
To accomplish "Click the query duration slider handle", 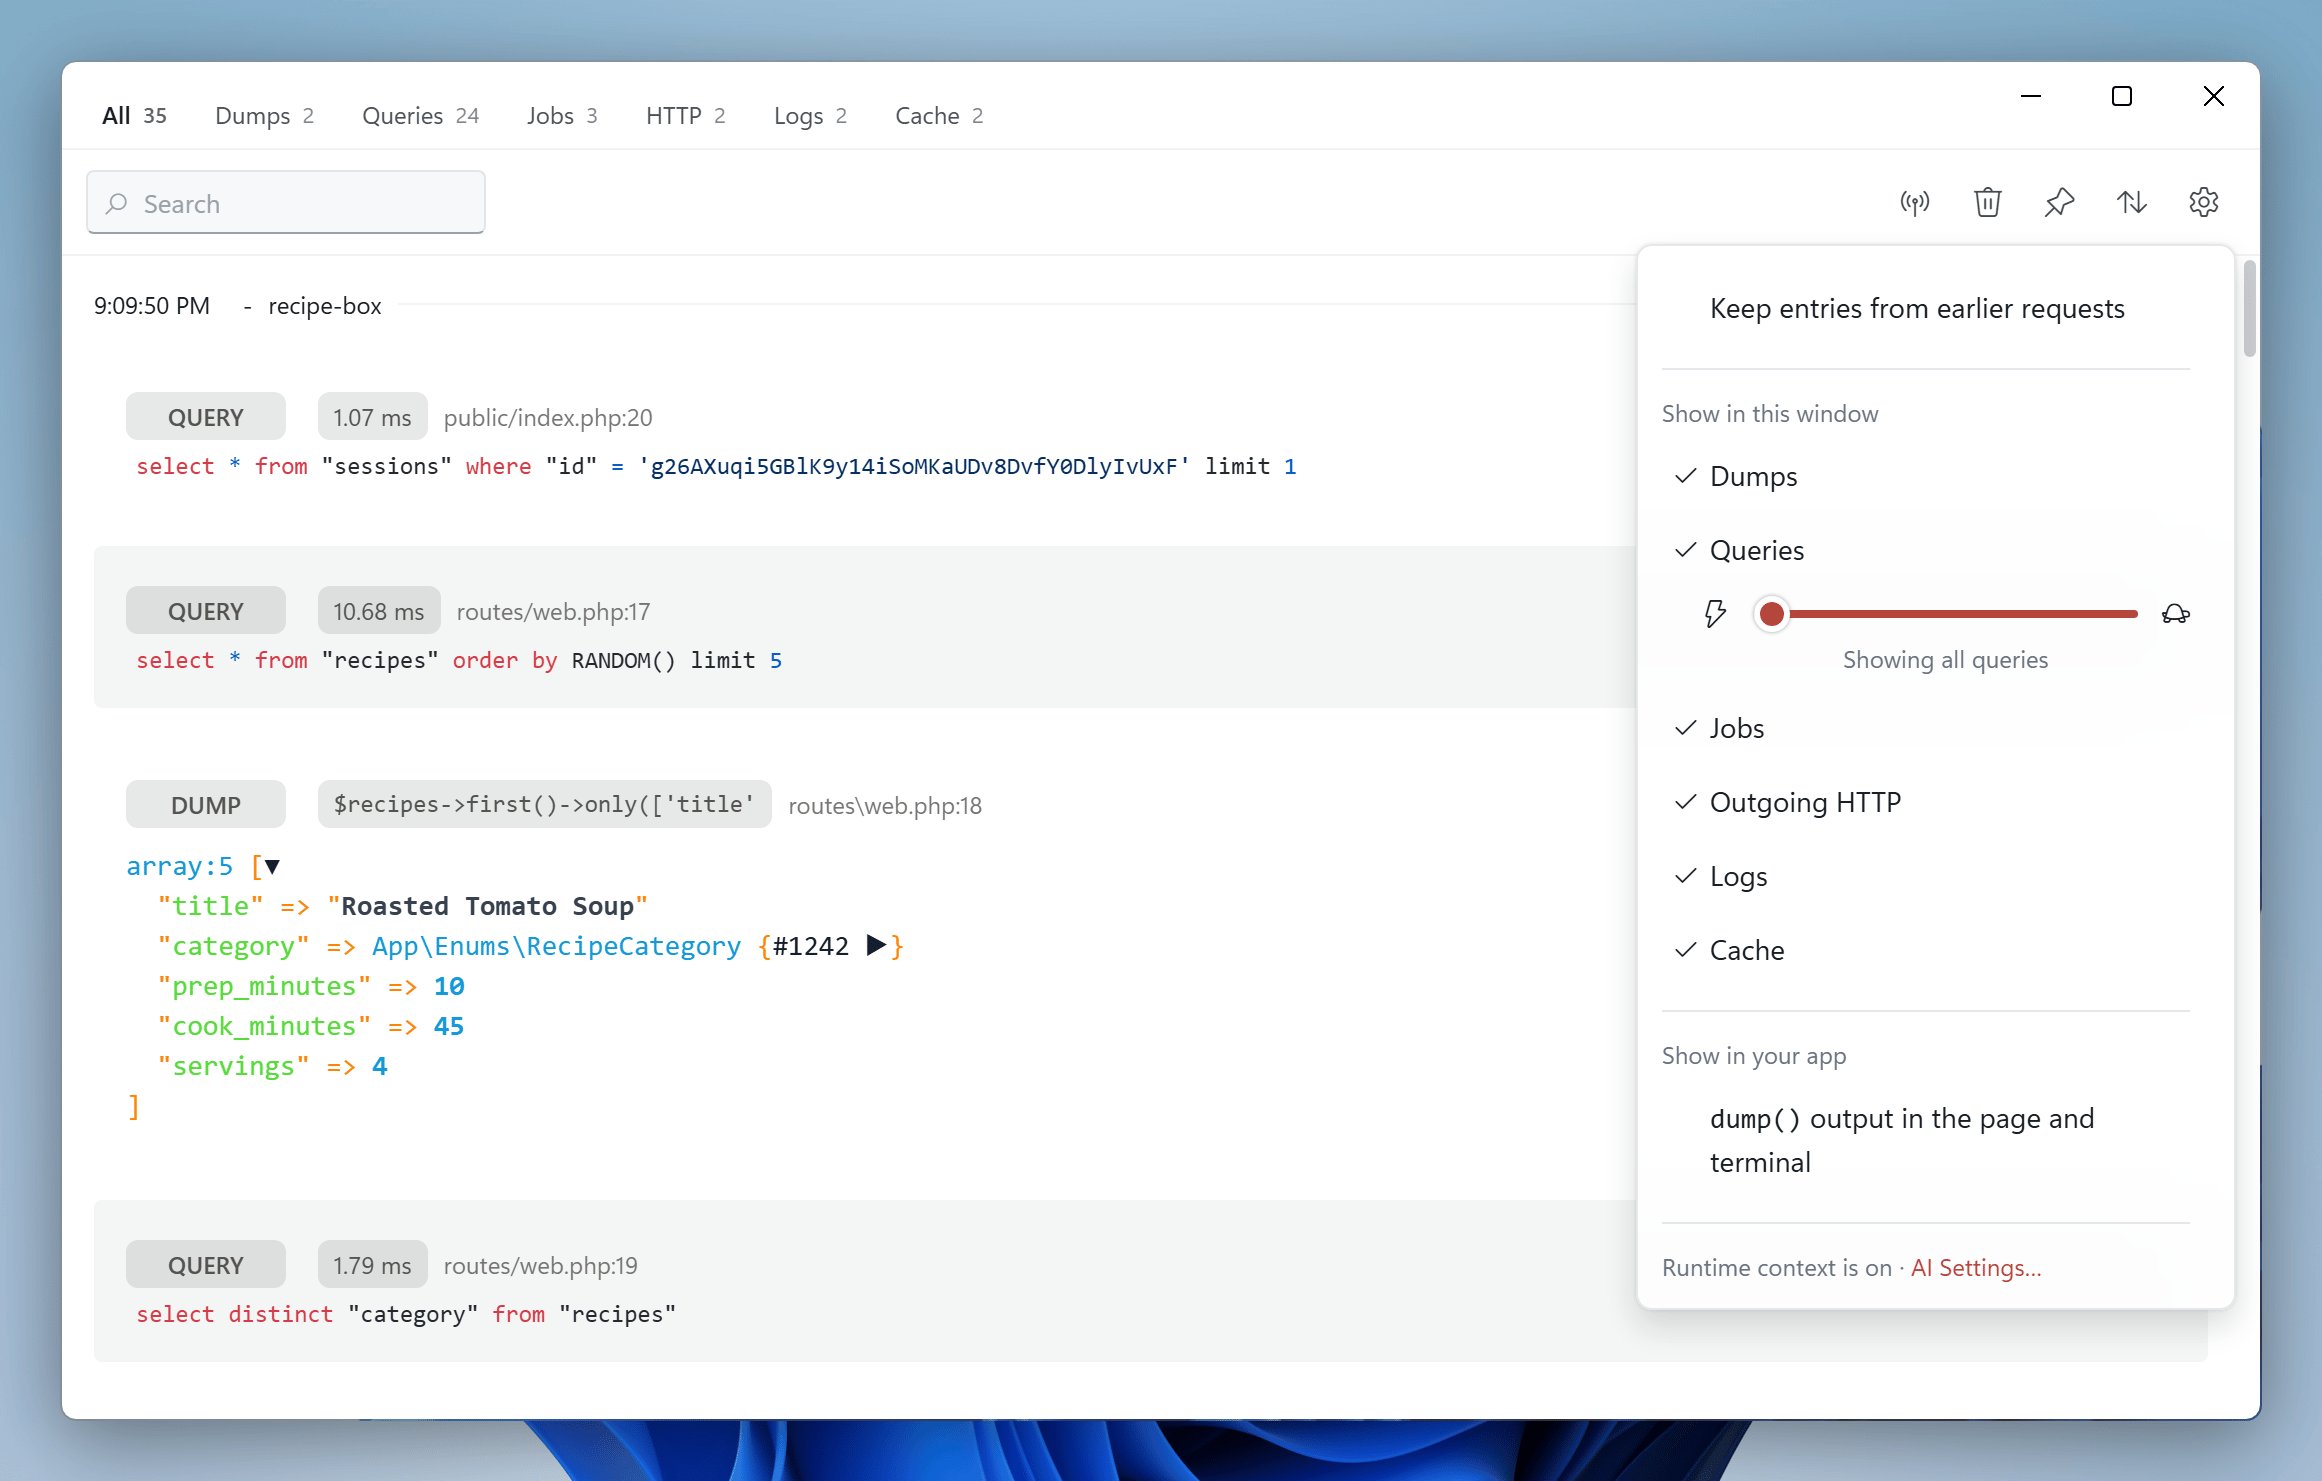I will coord(1771,614).
